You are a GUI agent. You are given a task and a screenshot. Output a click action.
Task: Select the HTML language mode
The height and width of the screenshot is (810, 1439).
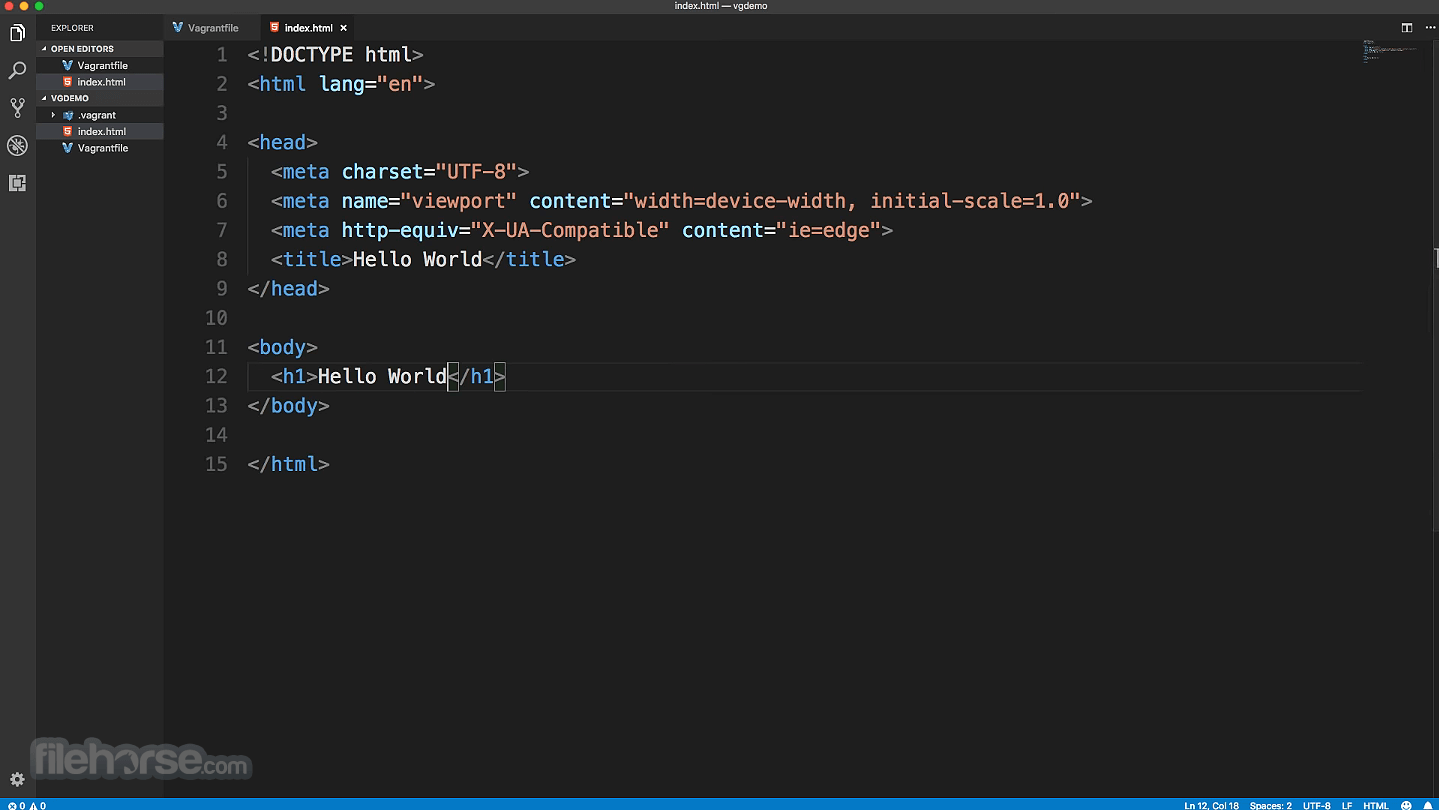1376,805
